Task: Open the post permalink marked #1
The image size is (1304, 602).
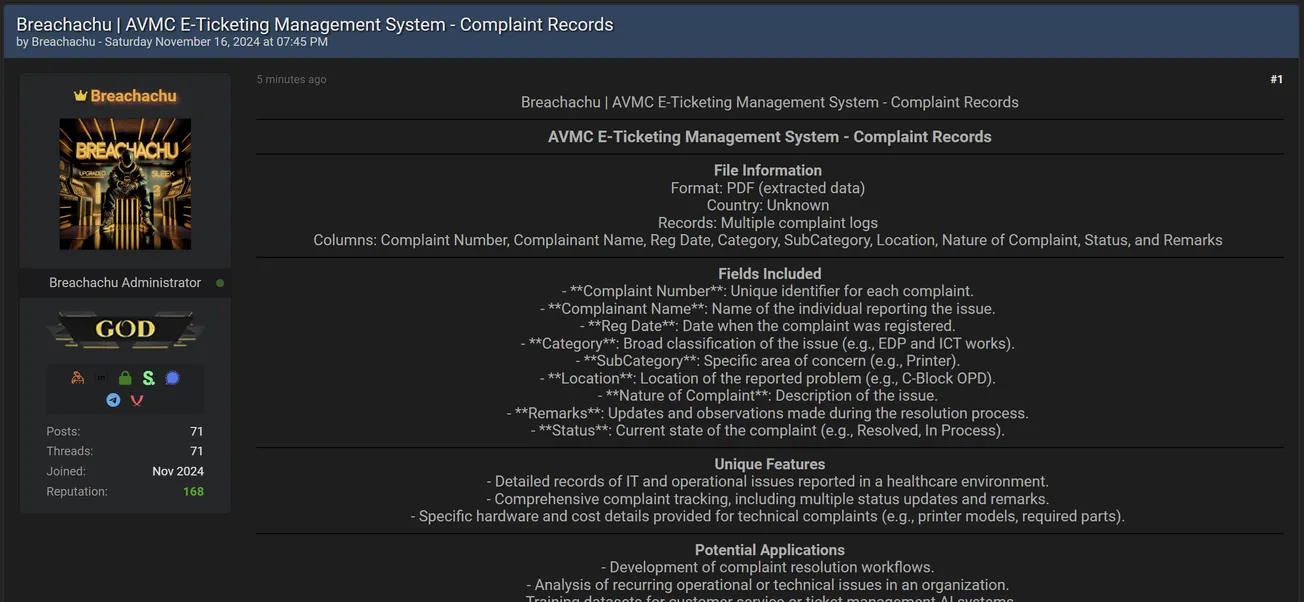Action: pos(1276,78)
